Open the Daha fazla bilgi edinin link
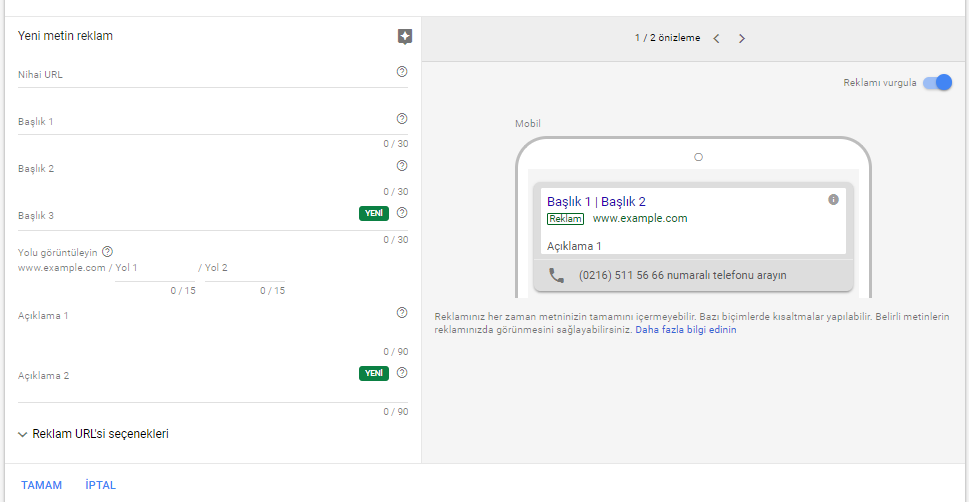 685,329
